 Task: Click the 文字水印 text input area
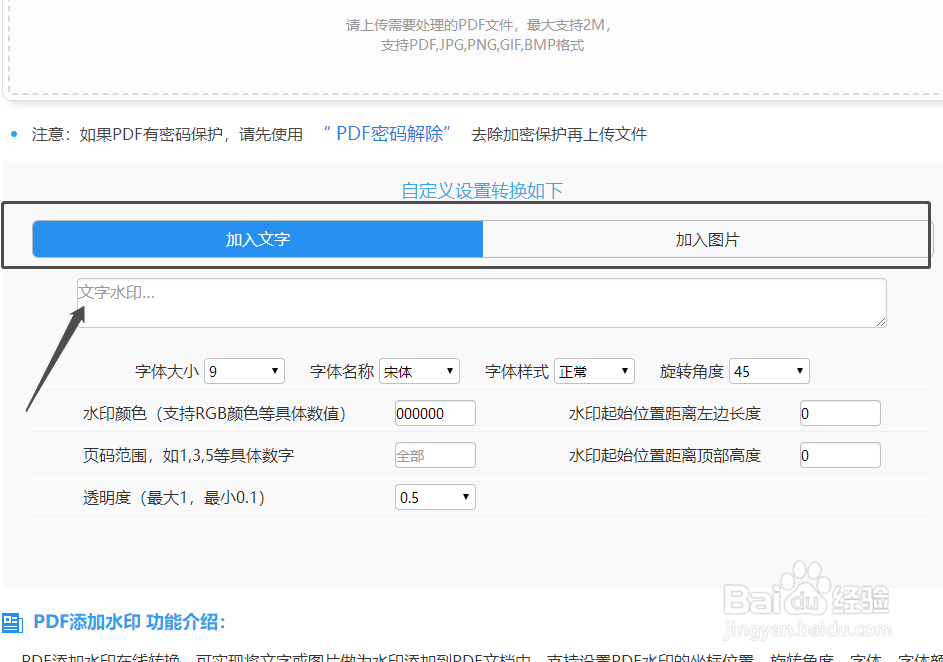tap(480, 302)
